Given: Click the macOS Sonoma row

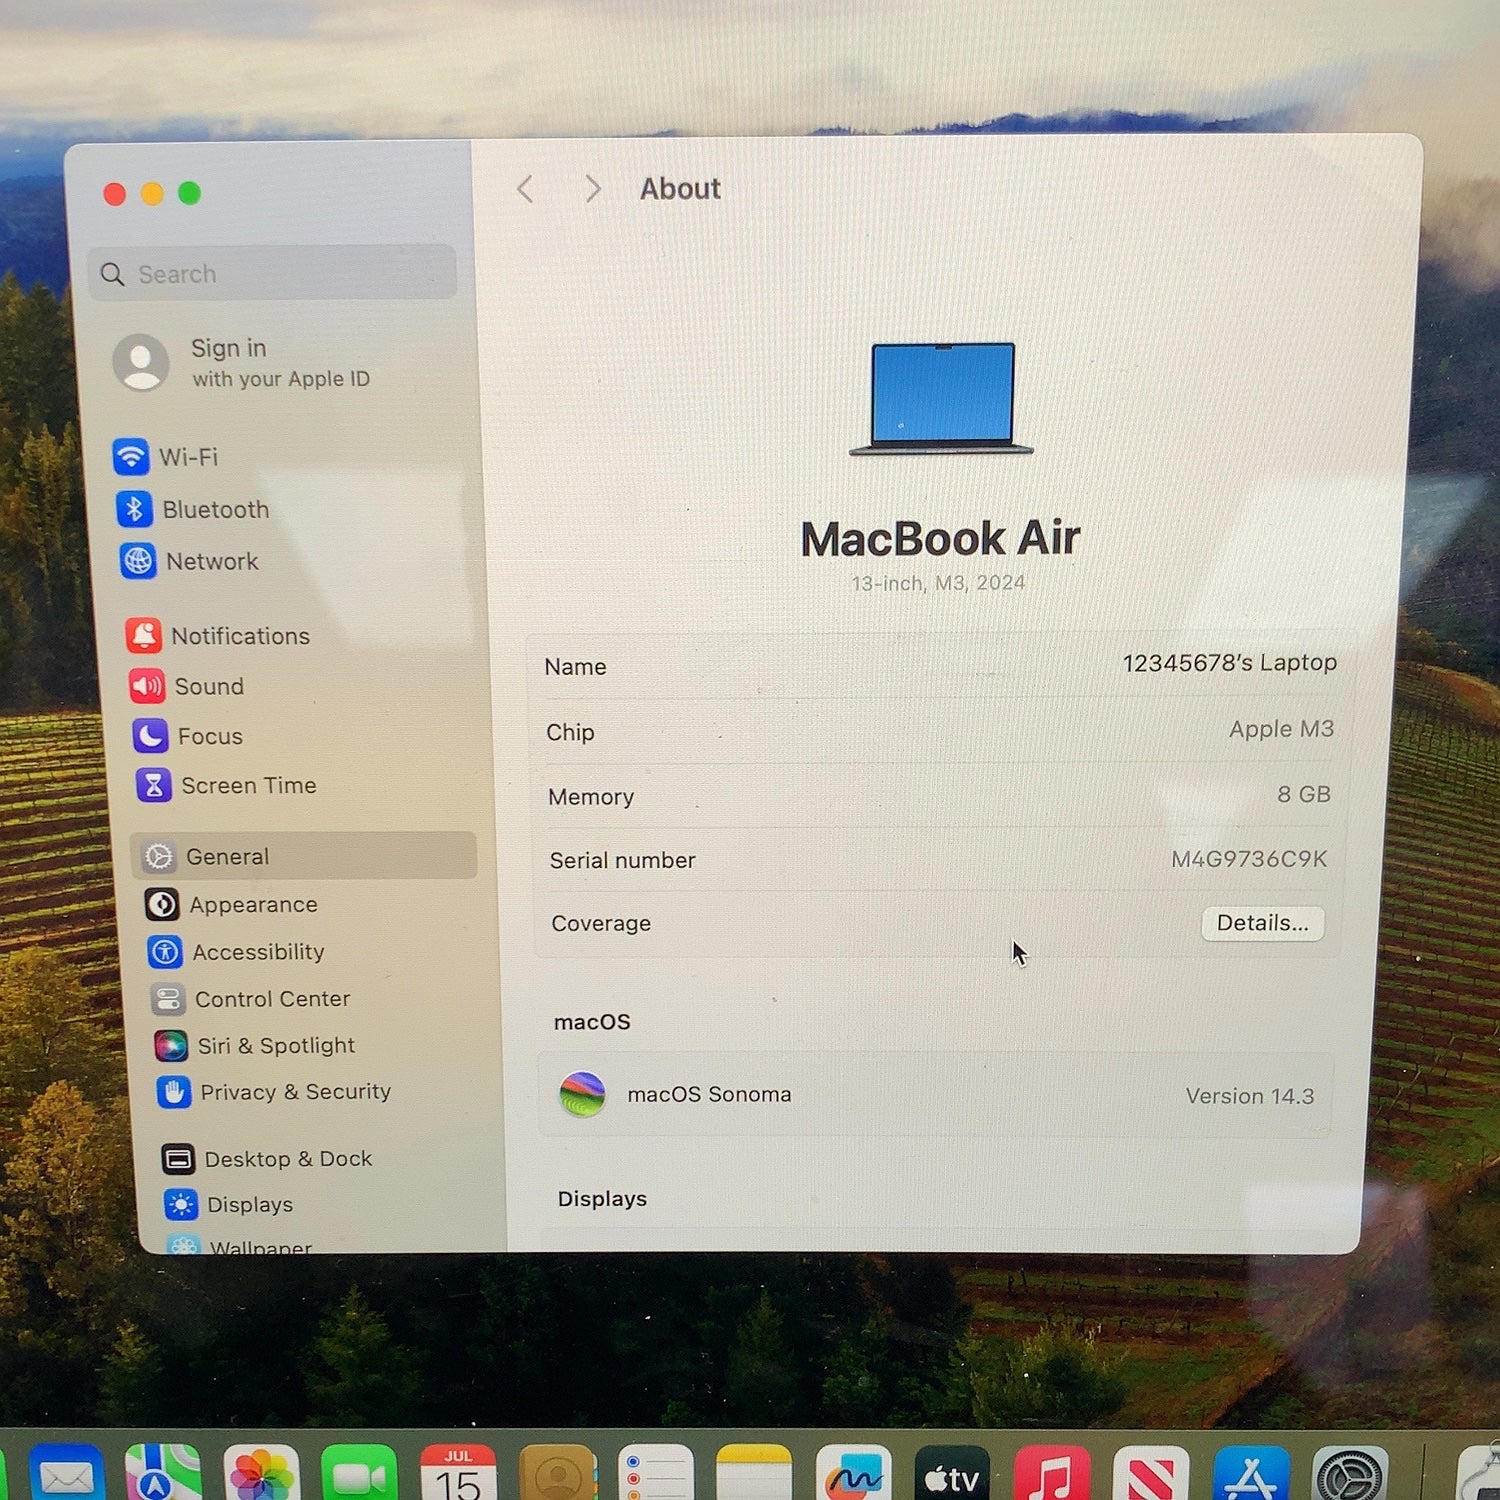Looking at the screenshot, I should click(x=936, y=1094).
